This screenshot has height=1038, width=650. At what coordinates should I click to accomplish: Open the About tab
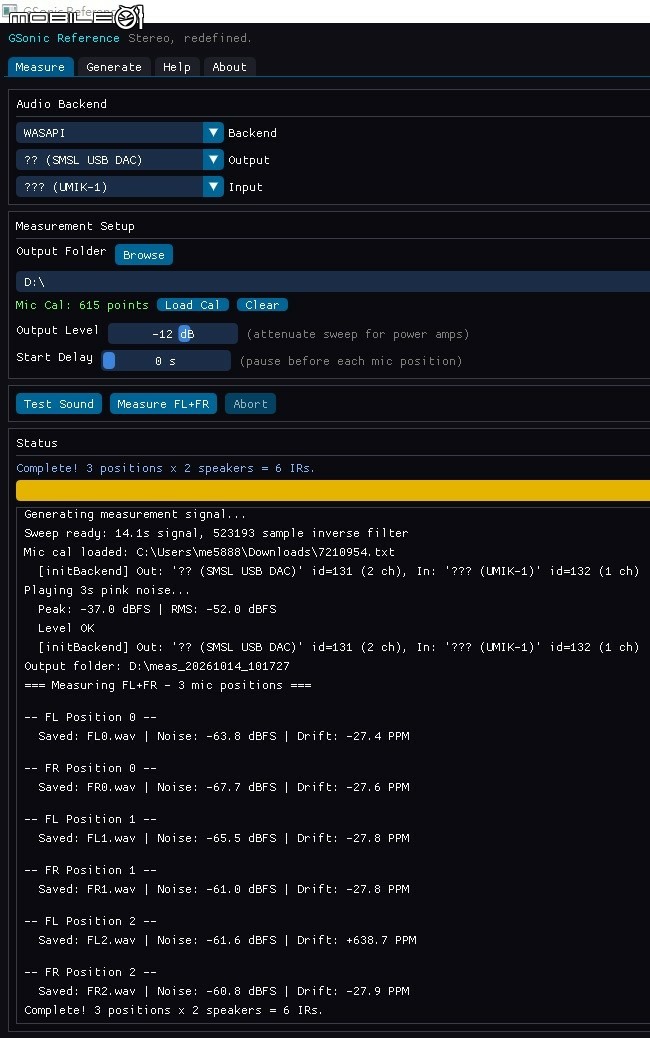229,67
